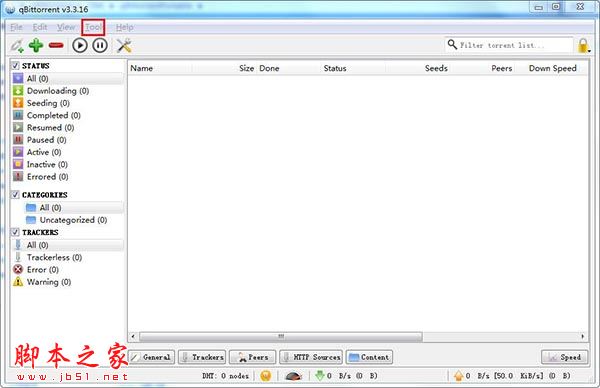Toggle the TRACKERS section checkbox
Screen dimensions: 600x388
click(15, 232)
